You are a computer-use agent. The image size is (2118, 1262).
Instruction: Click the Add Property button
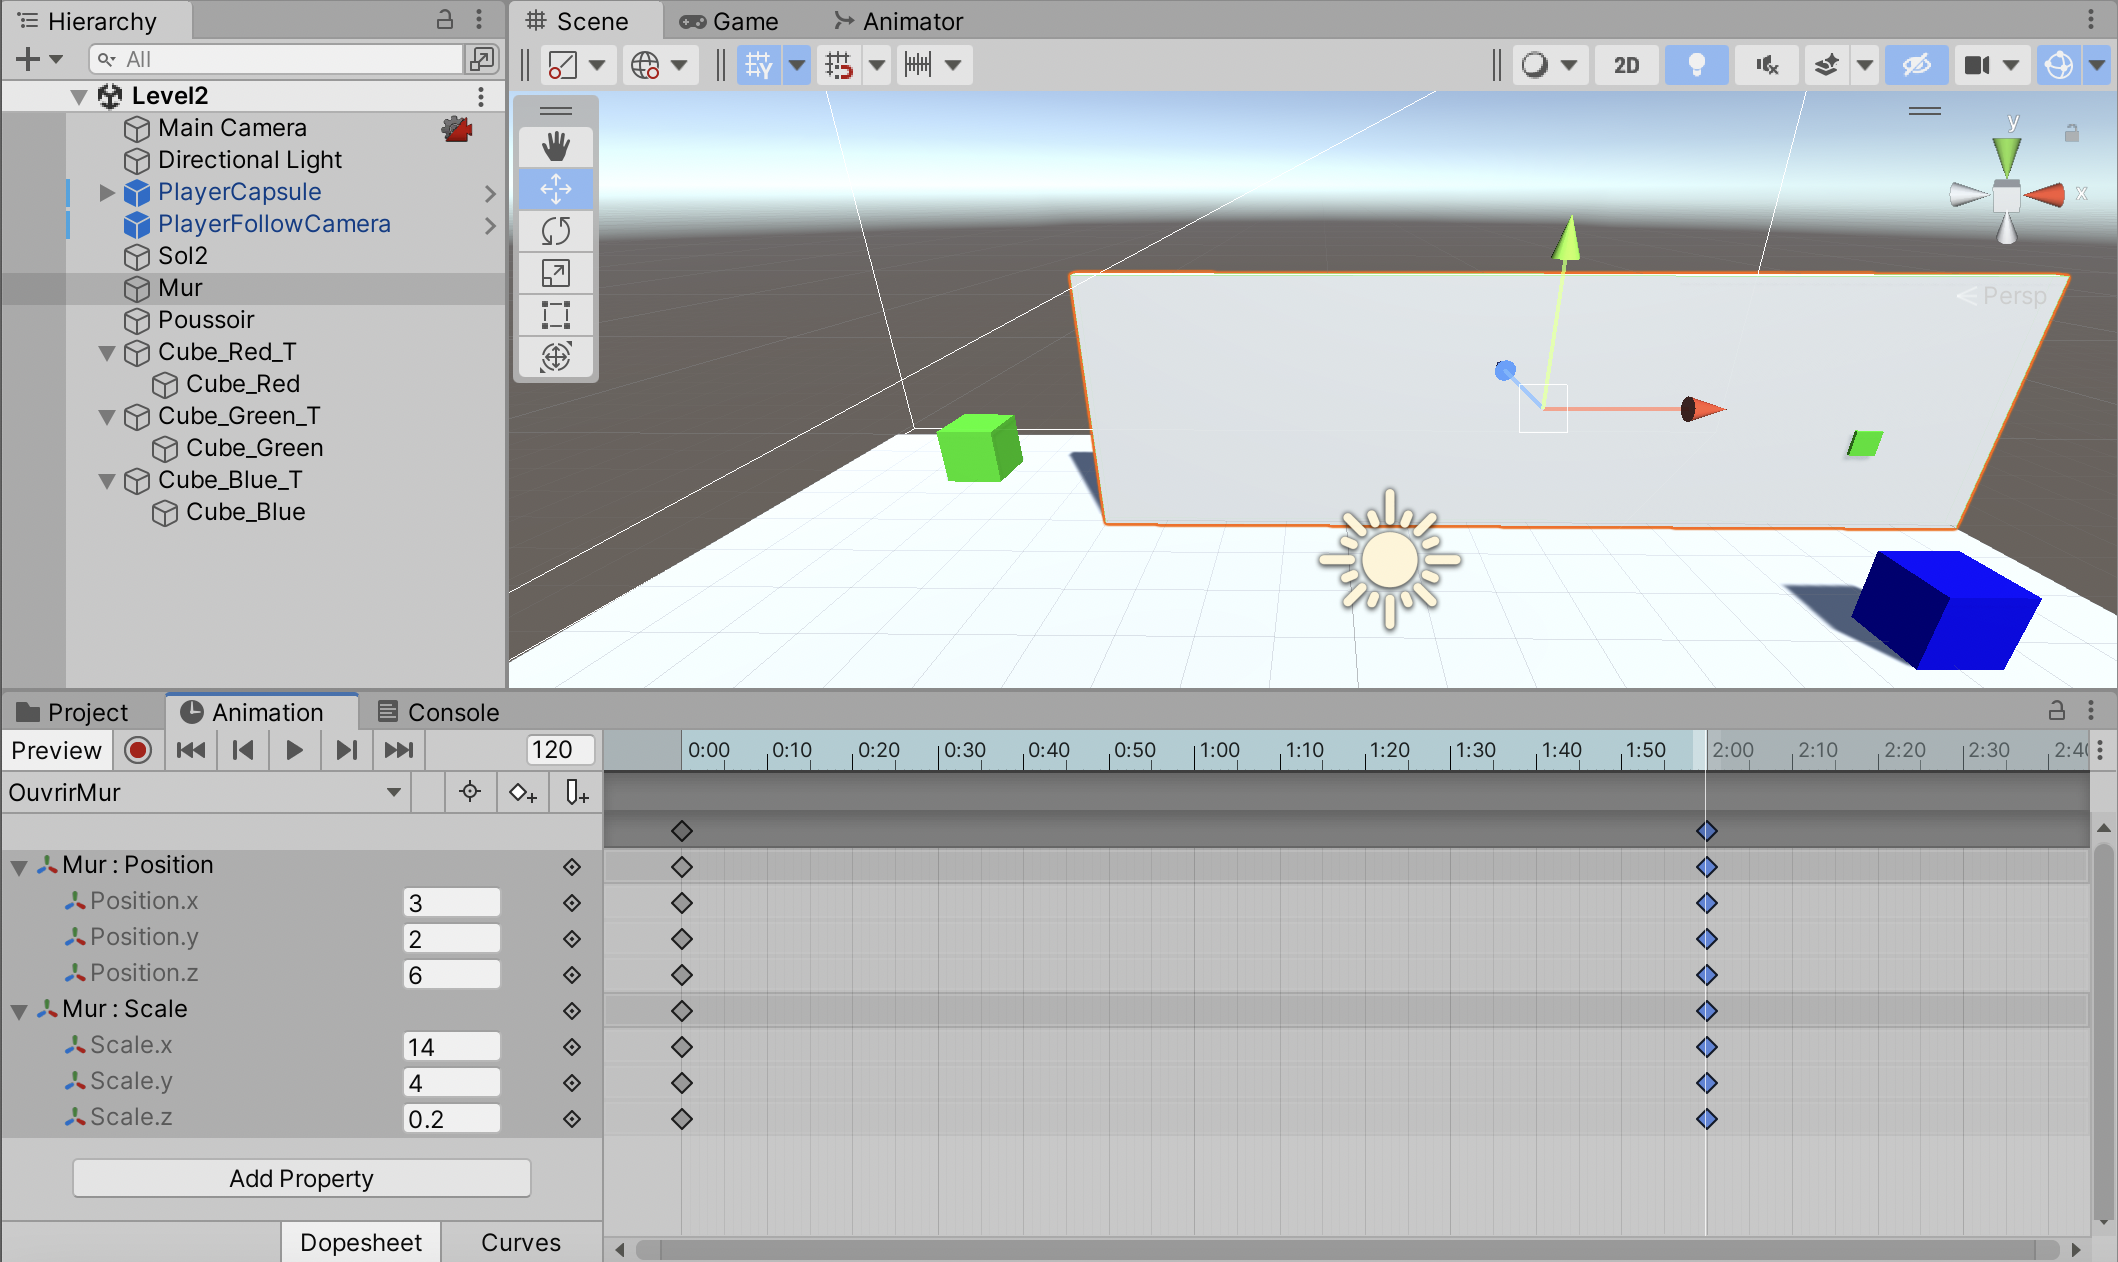click(301, 1178)
